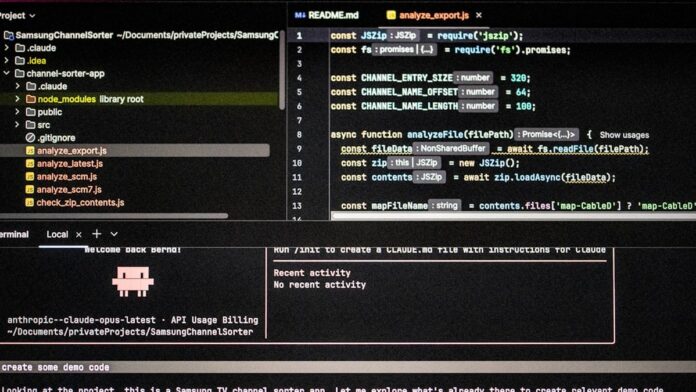The image size is (696, 392).
Task: Expand .claude folder inside channel-sorter-app
Action: coord(18,86)
